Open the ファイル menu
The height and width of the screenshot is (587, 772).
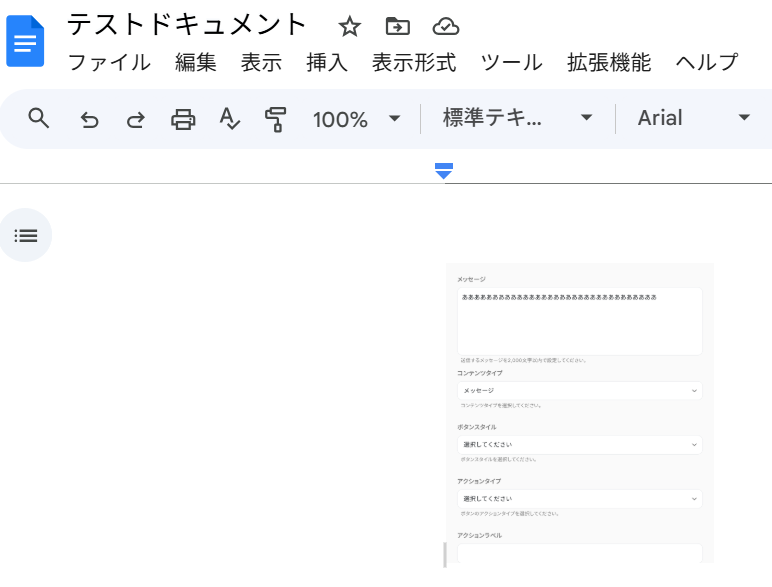pos(109,63)
